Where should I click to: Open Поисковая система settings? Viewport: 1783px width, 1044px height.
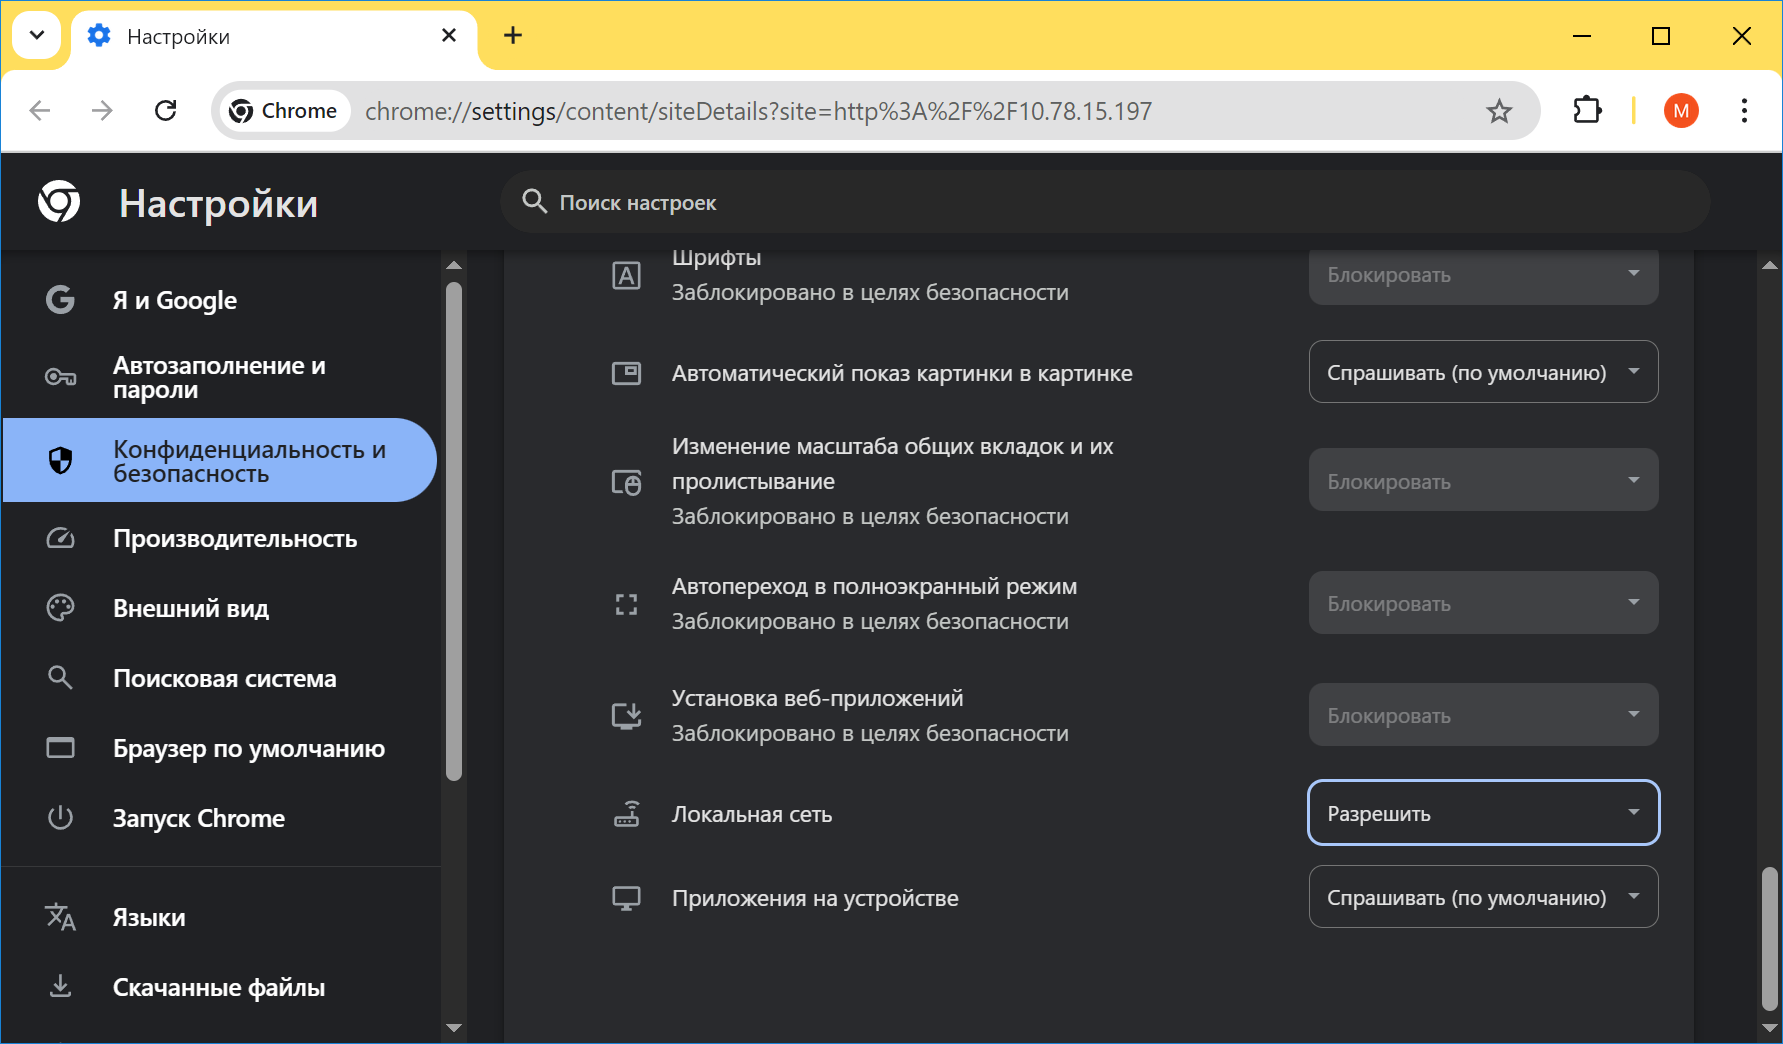pyautogui.click(x=224, y=679)
